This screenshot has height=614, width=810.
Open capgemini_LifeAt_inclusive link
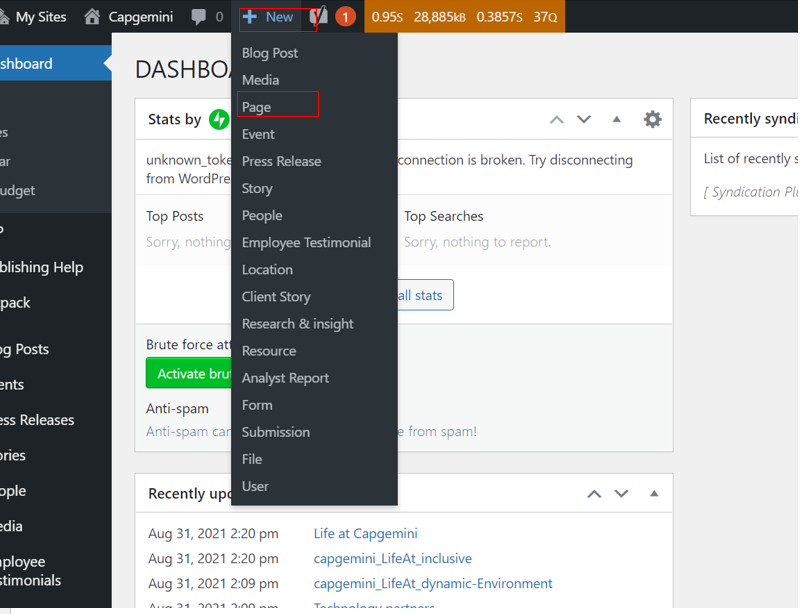click(392, 559)
